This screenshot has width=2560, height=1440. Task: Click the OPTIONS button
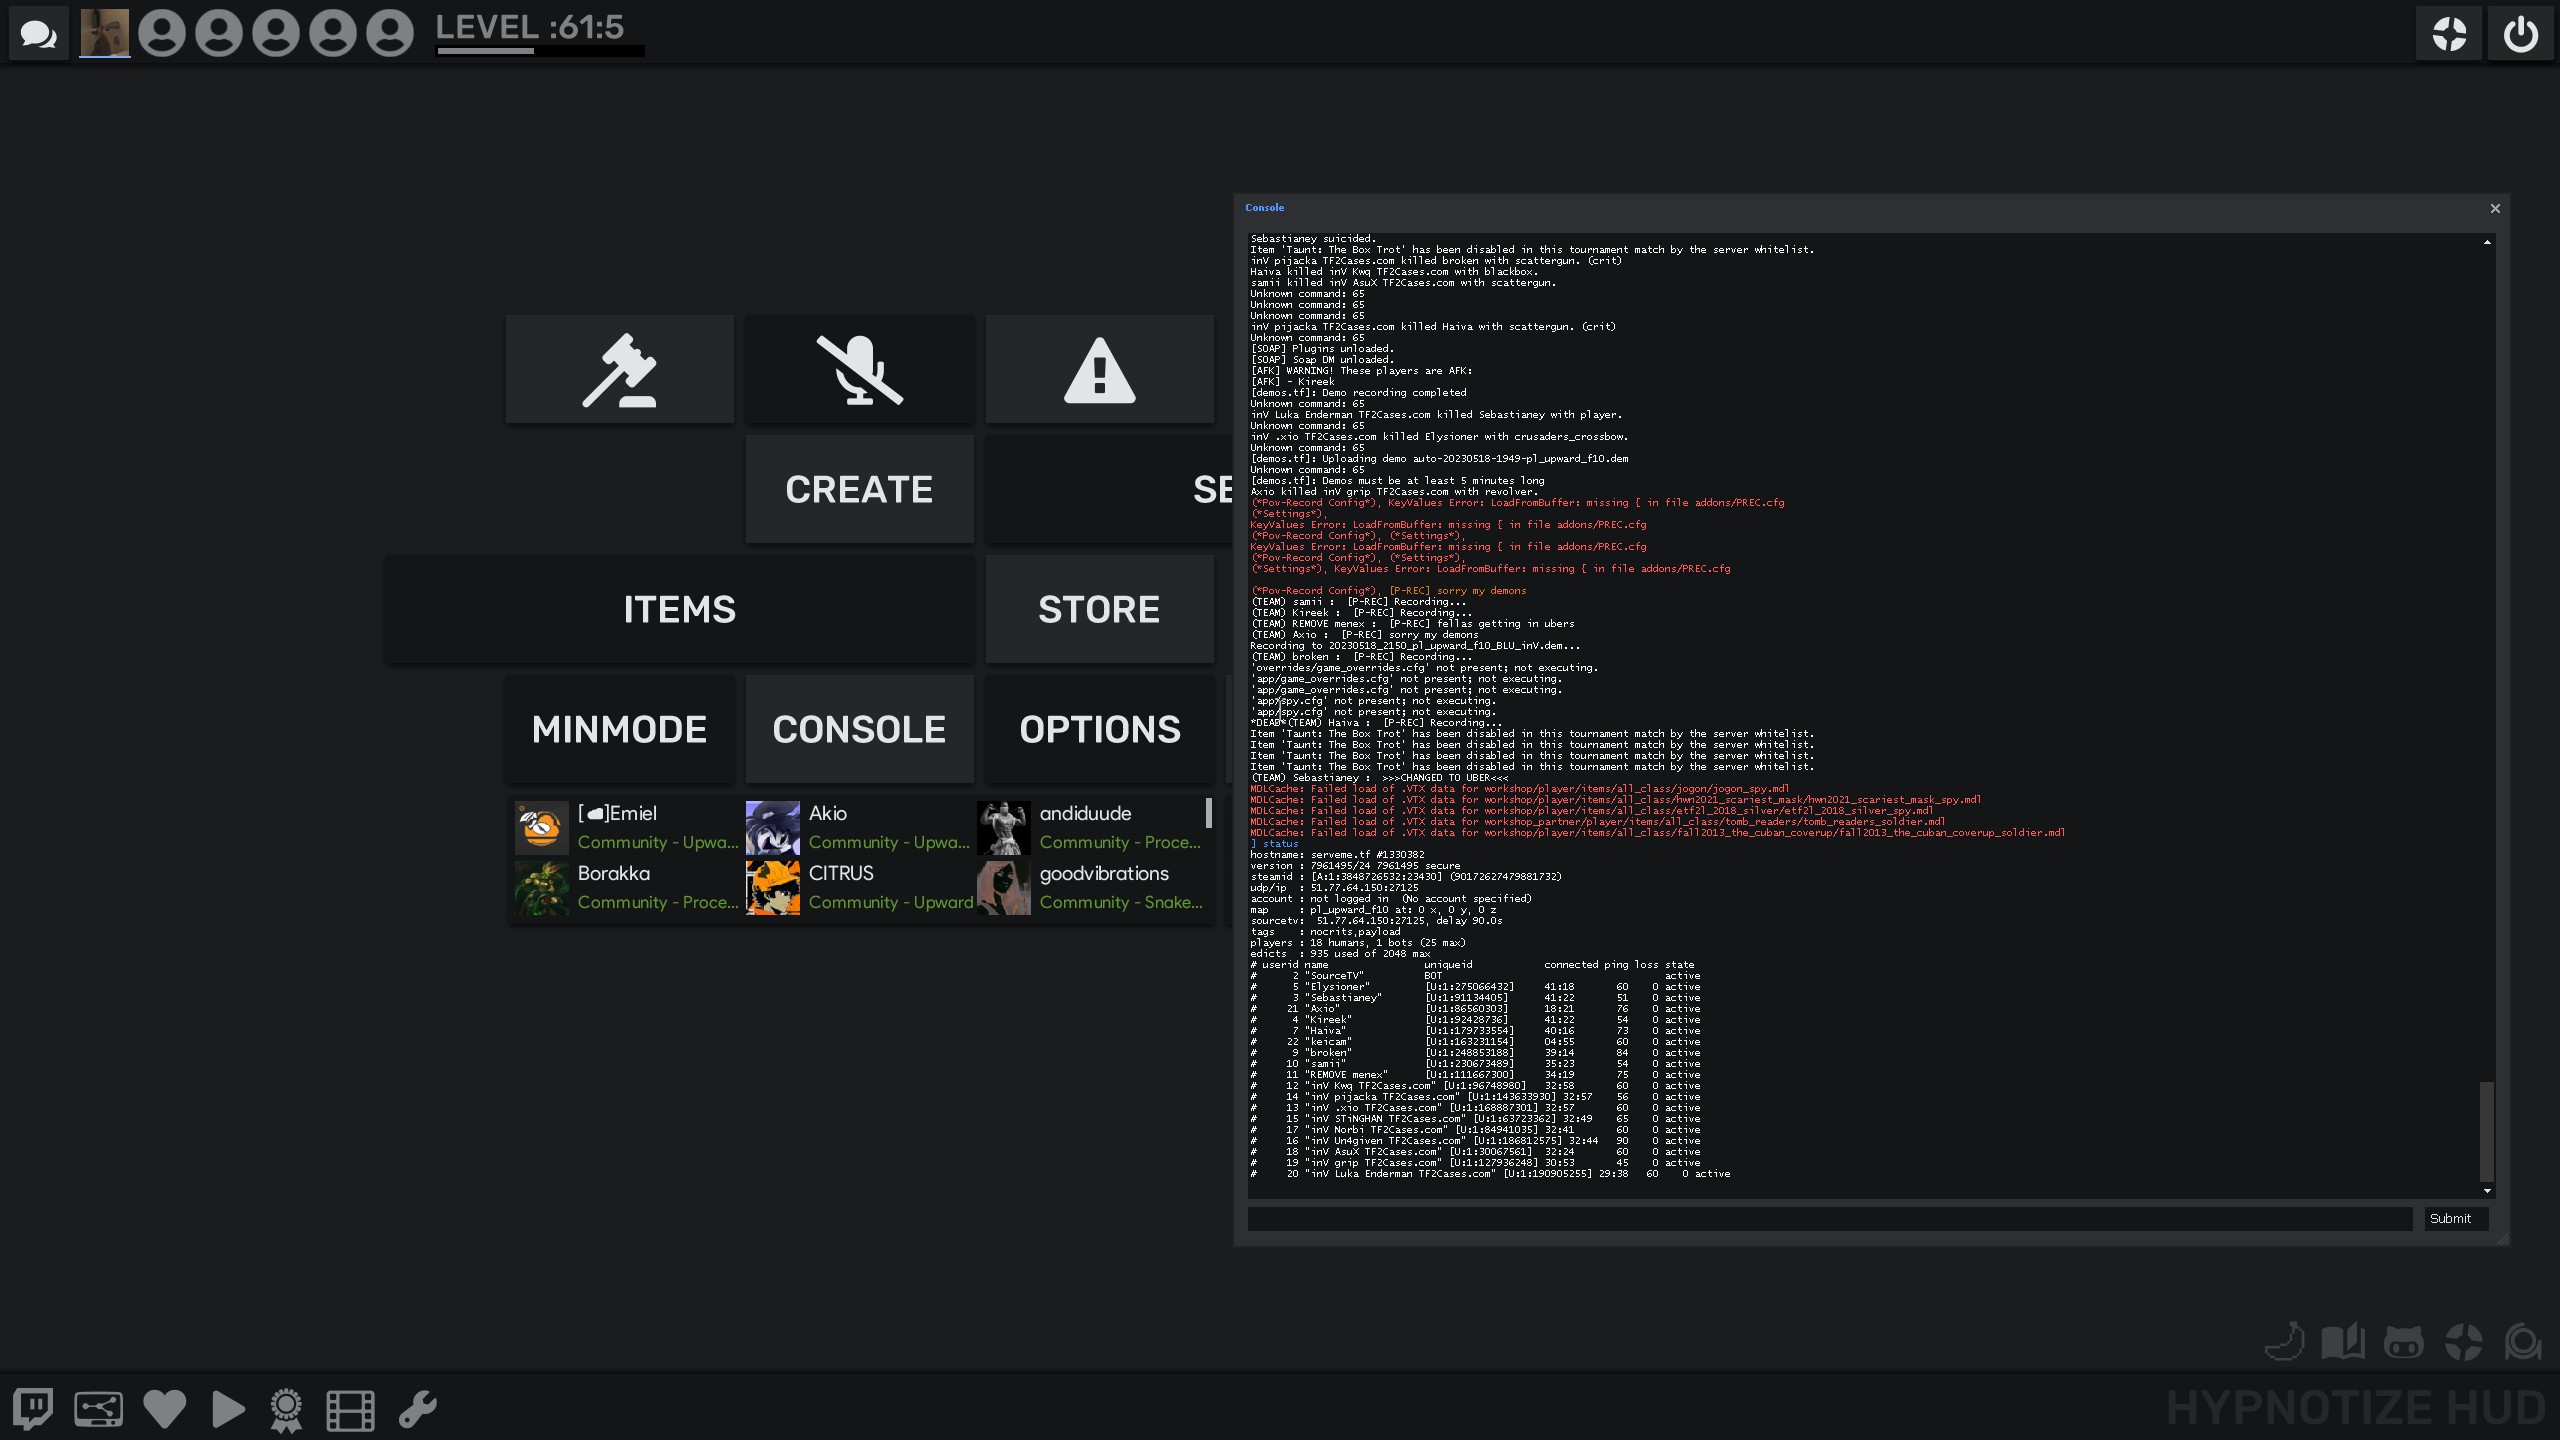(x=1099, y=729)
